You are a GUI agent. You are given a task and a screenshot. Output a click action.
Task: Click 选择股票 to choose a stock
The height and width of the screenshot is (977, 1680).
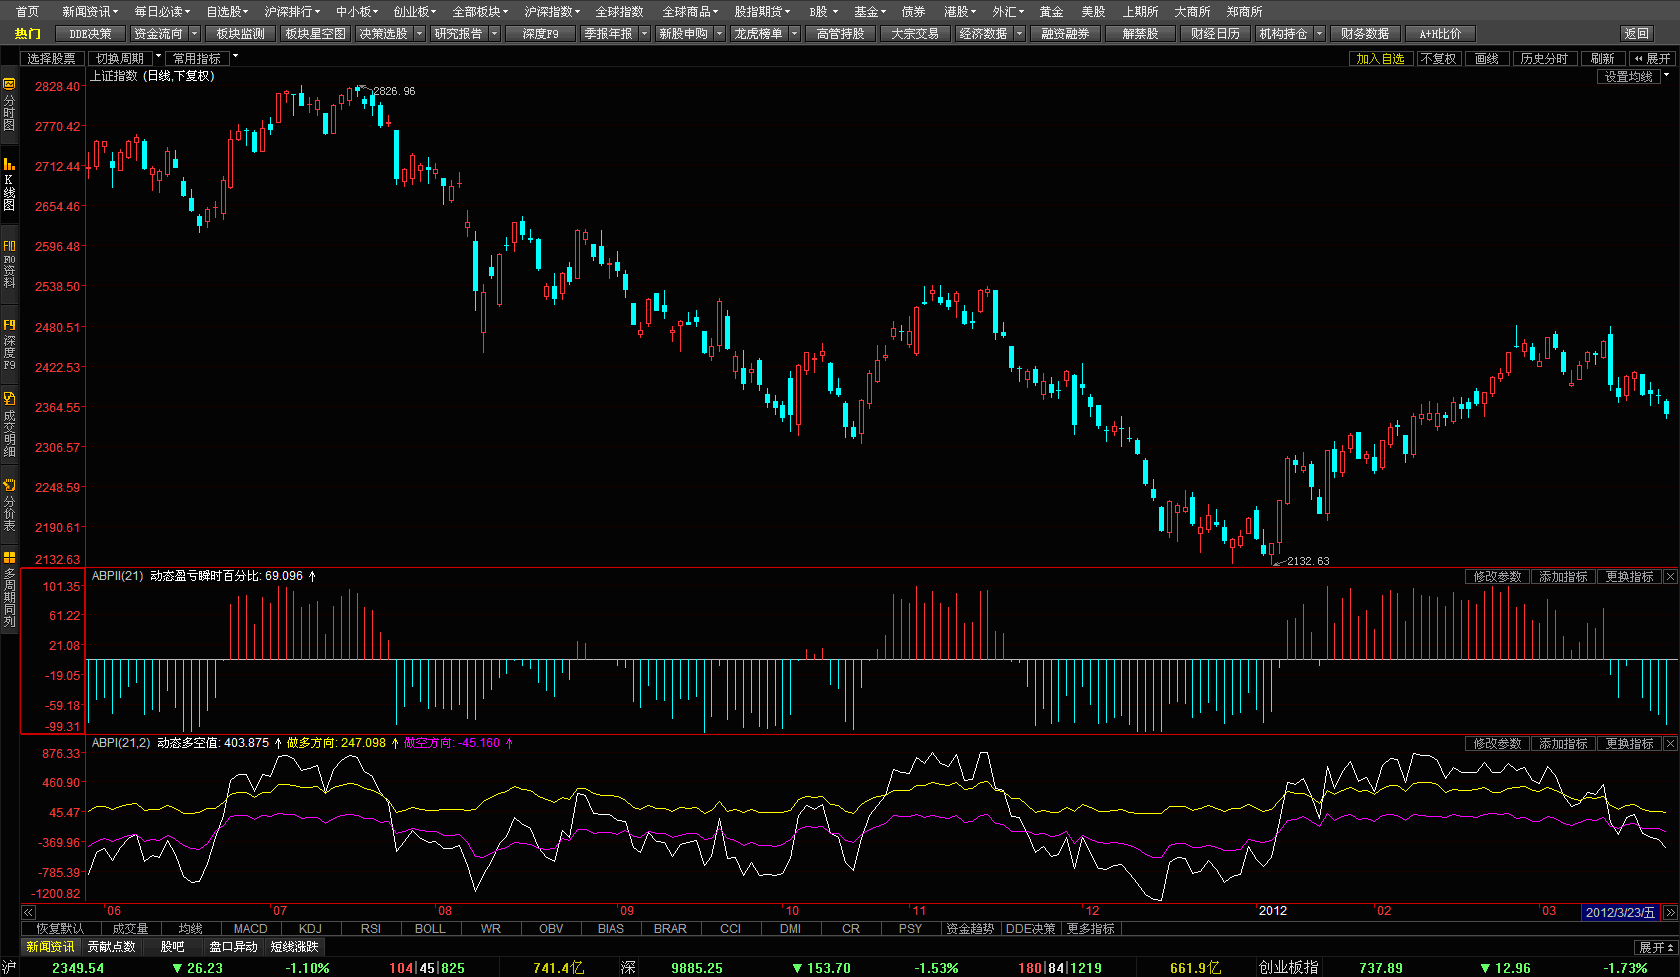coord(51,59)
